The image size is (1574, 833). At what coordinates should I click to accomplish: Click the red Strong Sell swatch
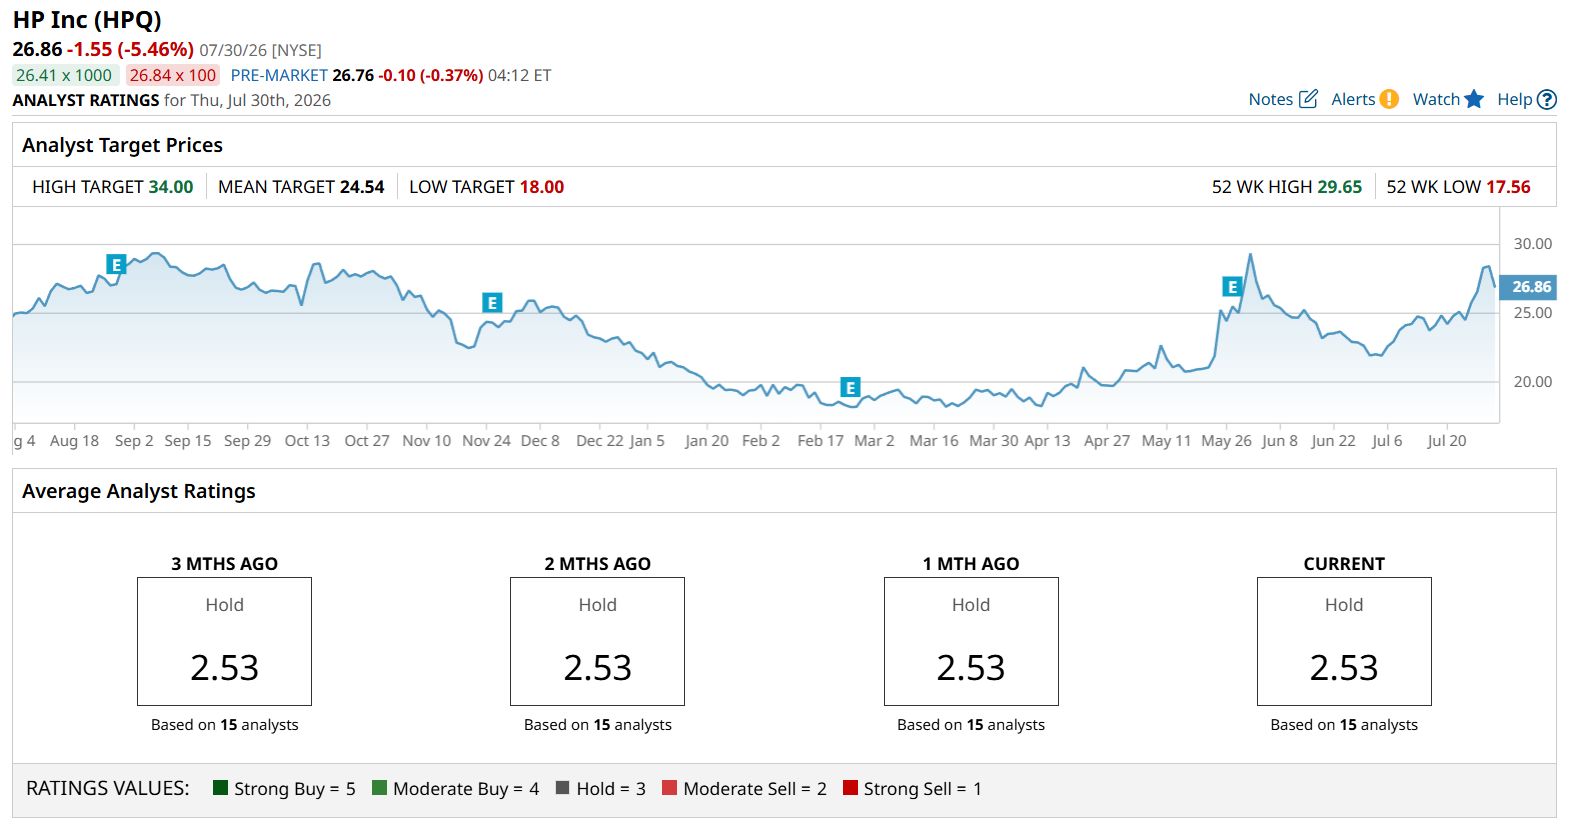[850, 788]
